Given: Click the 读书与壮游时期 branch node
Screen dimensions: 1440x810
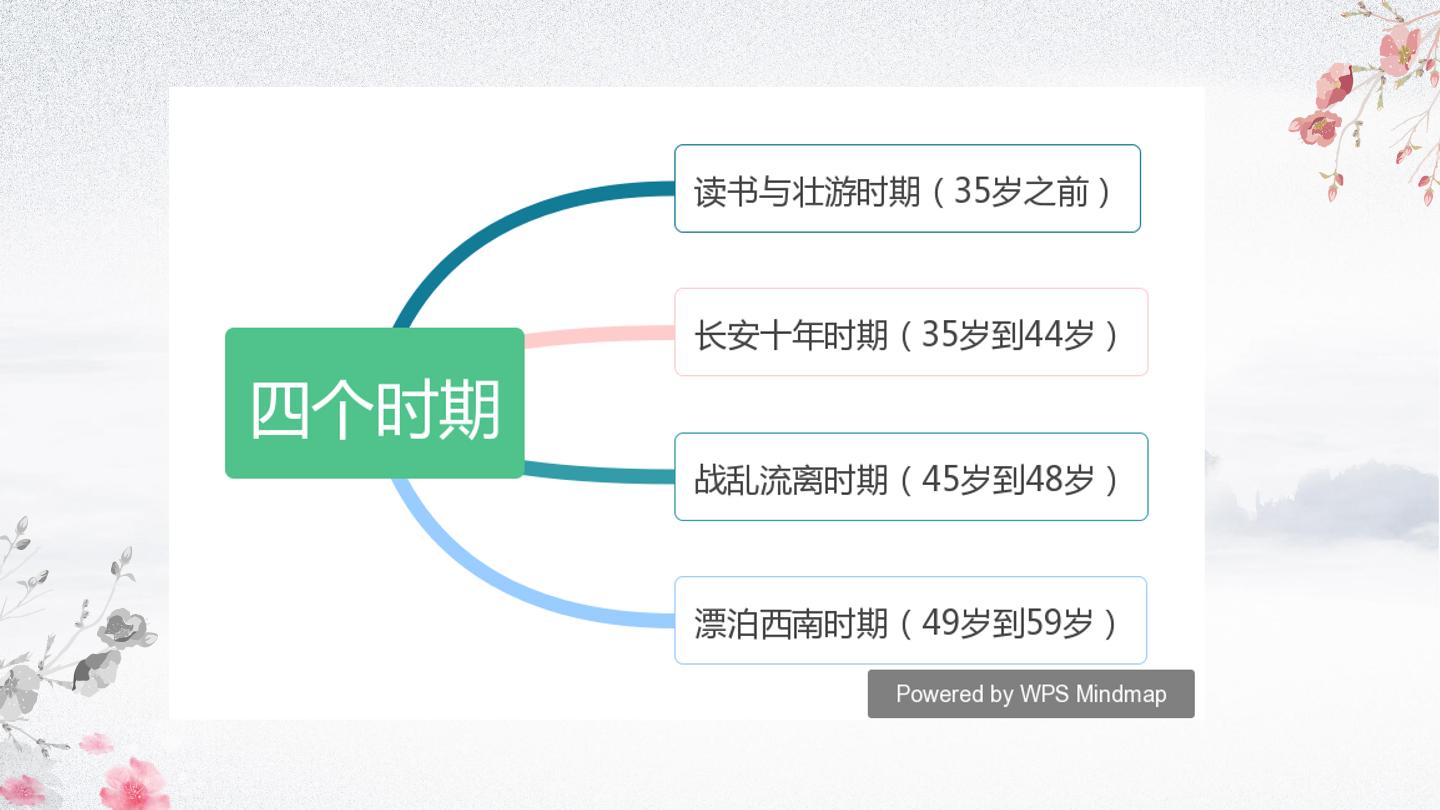Looking at the screenshot, I should pyautogui.click(x=907, y=188).
